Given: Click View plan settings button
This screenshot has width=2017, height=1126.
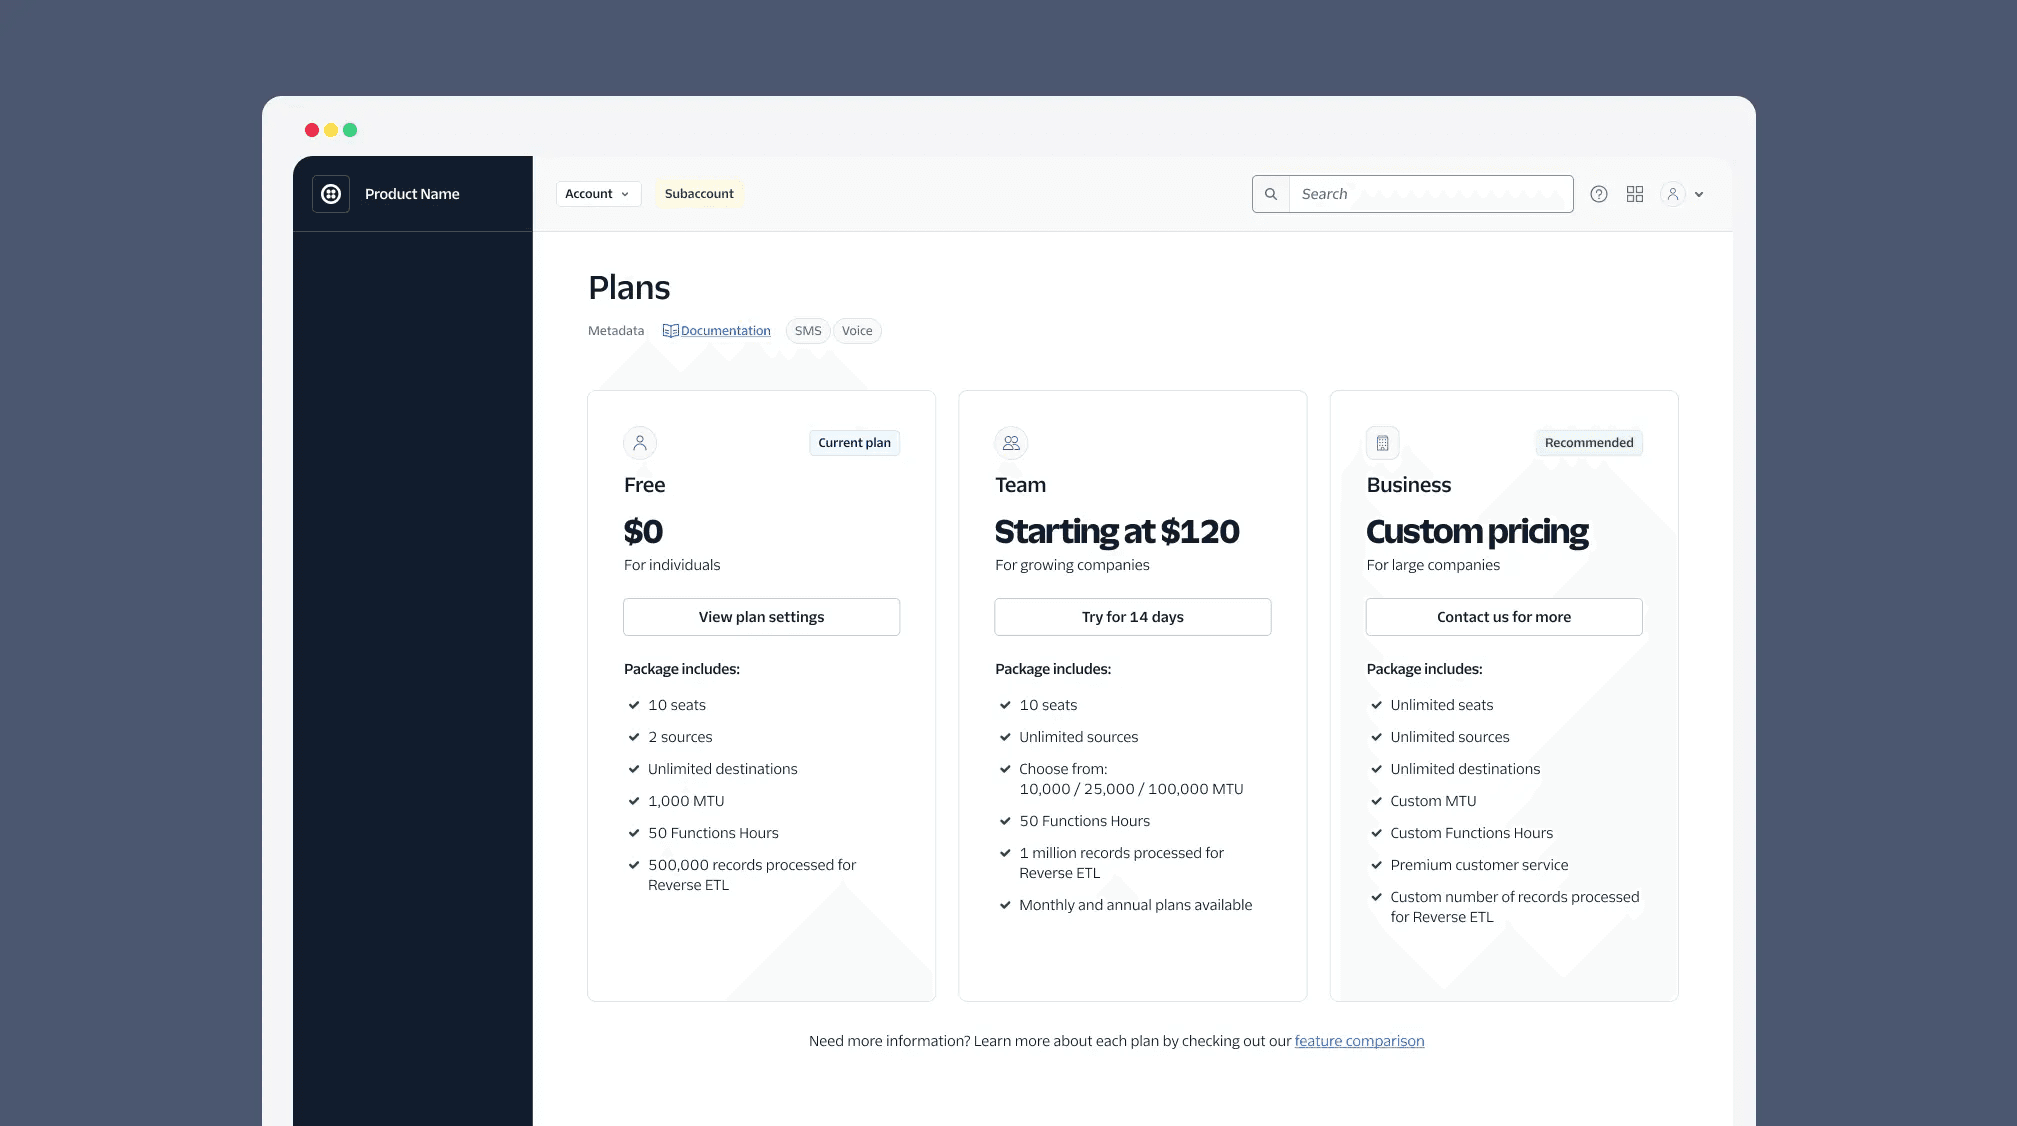Looking at the screenshot, I should coord(761,616).
